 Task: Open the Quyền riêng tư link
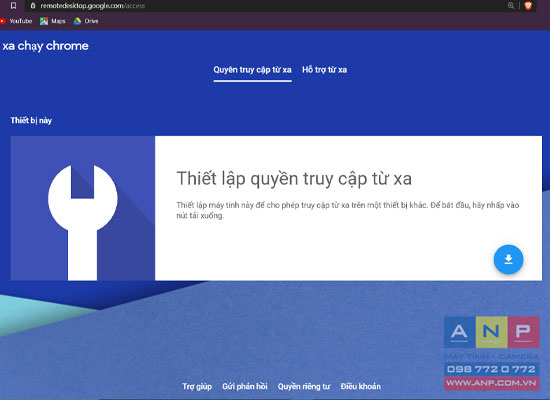click(x=304, y=386)
